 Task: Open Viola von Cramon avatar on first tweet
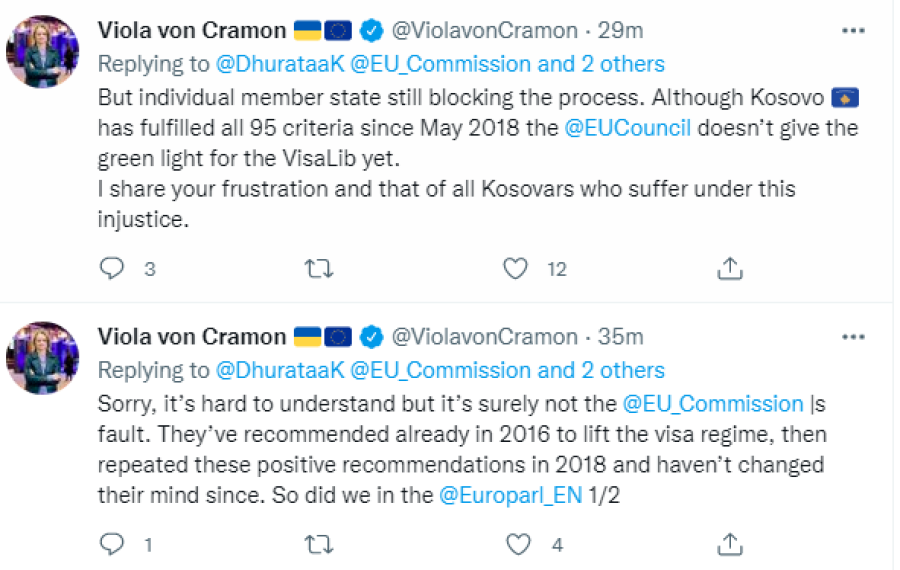tap(43, 52)
